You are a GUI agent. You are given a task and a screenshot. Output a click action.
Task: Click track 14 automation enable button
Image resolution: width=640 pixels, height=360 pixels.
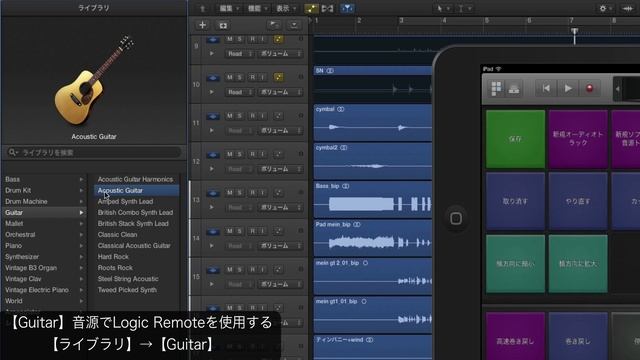[x=278, y=231]
